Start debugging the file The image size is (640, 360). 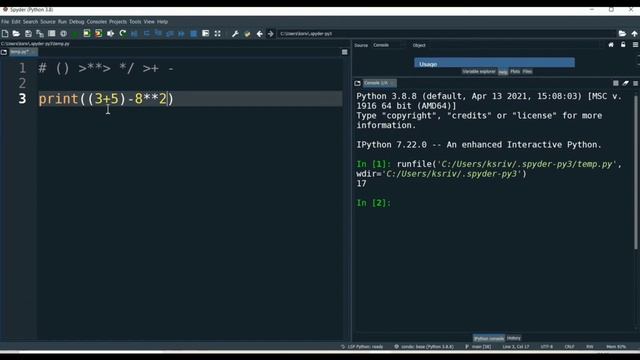pyautogui.click(x=134, y=34)
